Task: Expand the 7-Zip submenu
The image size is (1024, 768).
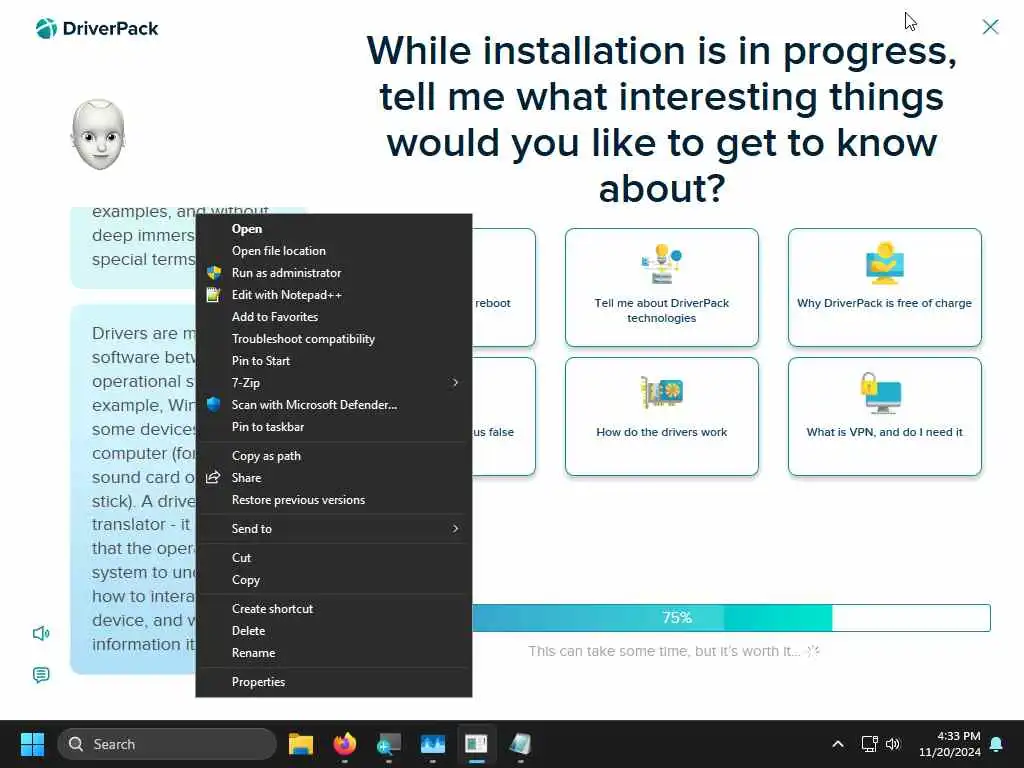Action: coord(334,383)
